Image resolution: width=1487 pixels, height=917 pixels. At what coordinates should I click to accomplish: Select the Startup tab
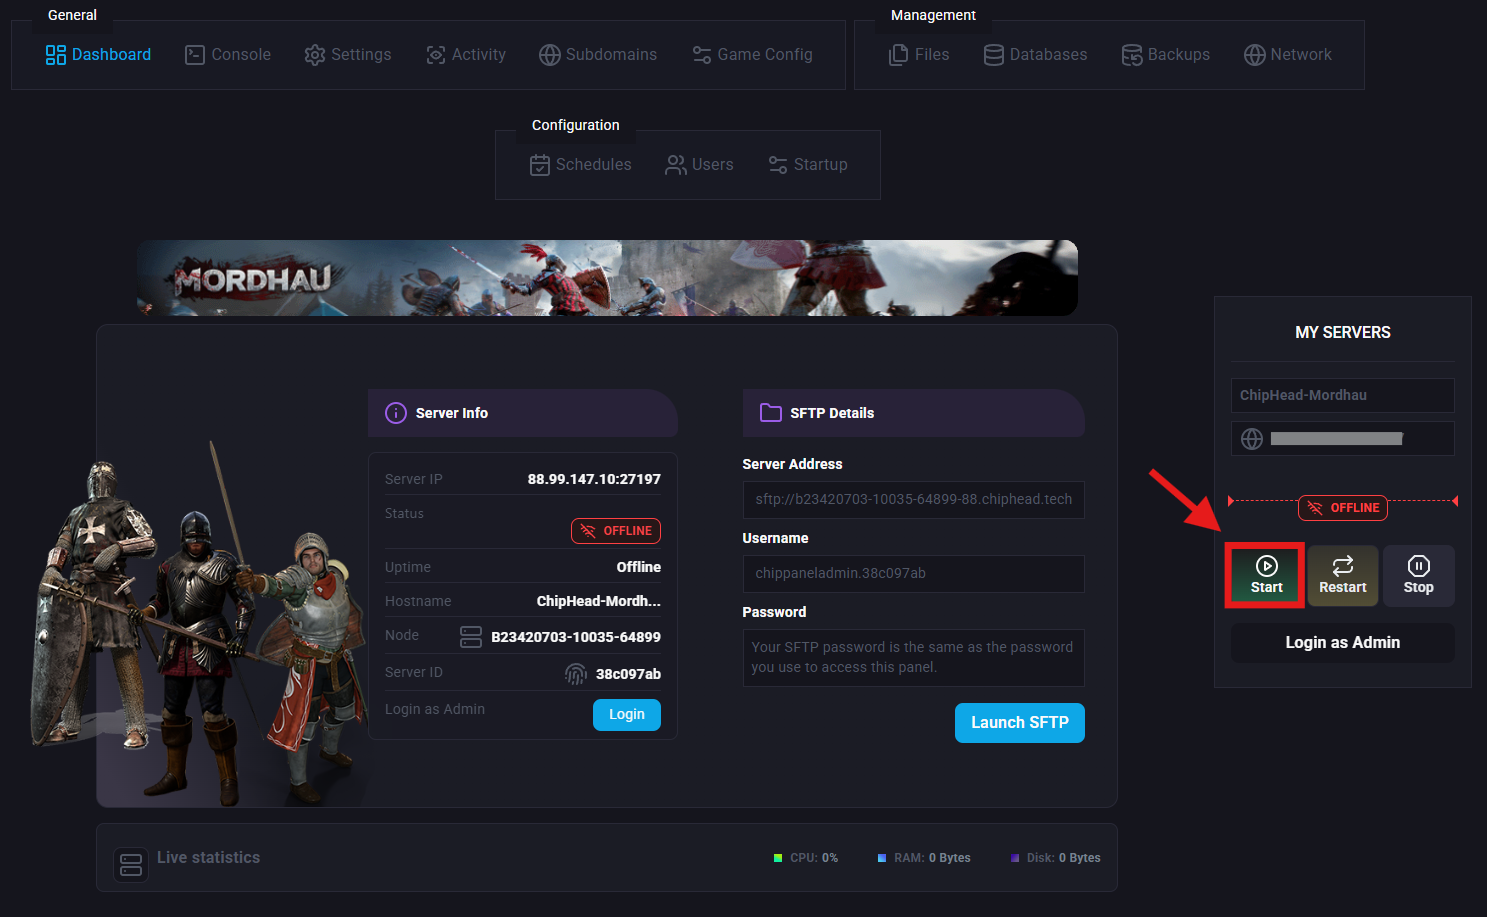[808, 165]
